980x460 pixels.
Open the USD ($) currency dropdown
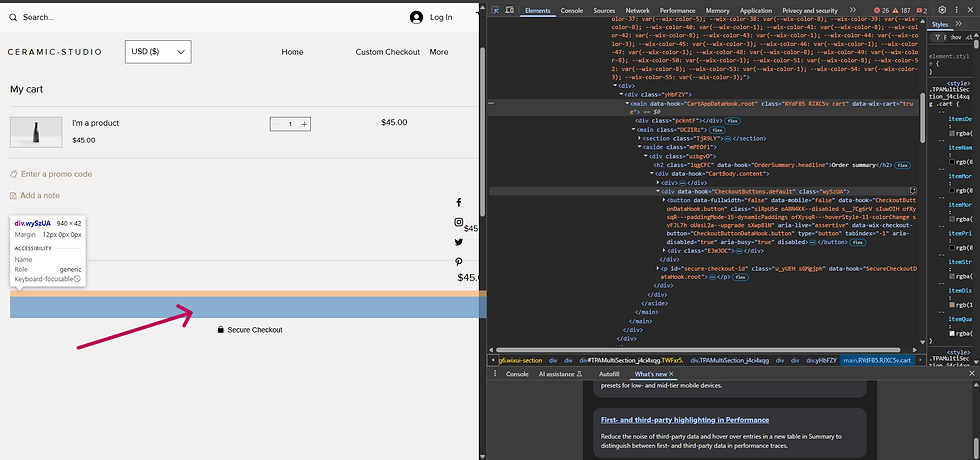[158, 52]
